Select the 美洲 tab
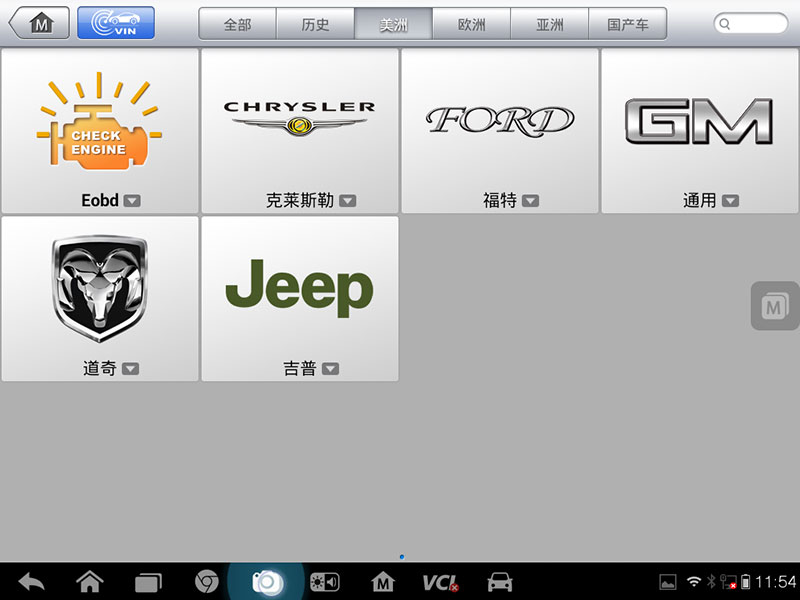Image resolution: width=800 pixels, height=600 pixels. point(393,24)
